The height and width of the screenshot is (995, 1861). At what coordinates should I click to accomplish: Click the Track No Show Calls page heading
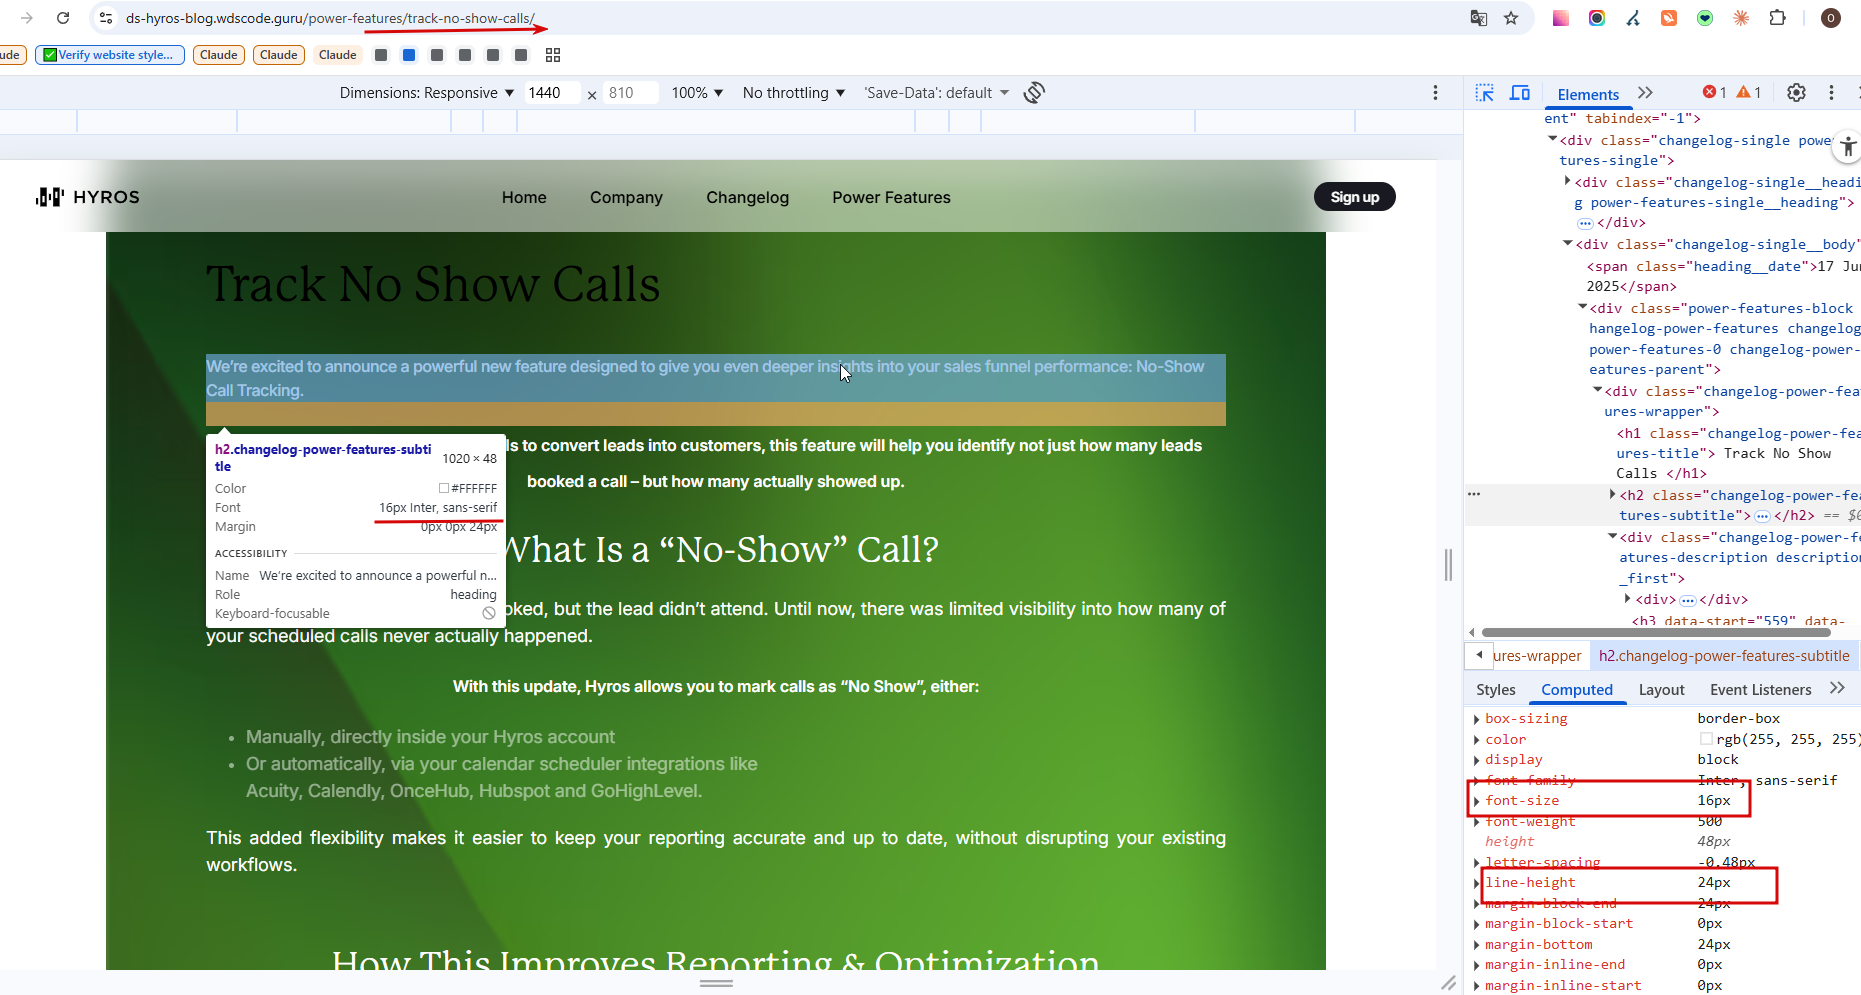[x=433, y=285]
